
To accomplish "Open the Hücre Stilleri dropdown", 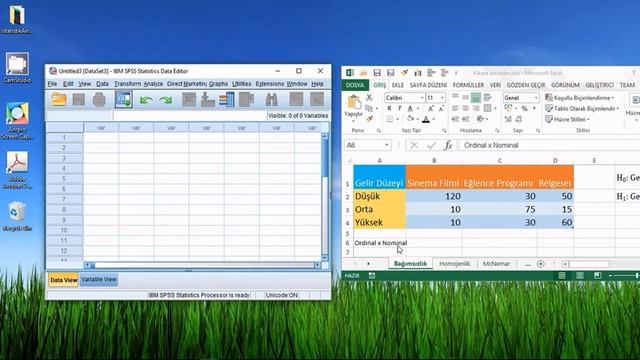I will pos(568,119).
